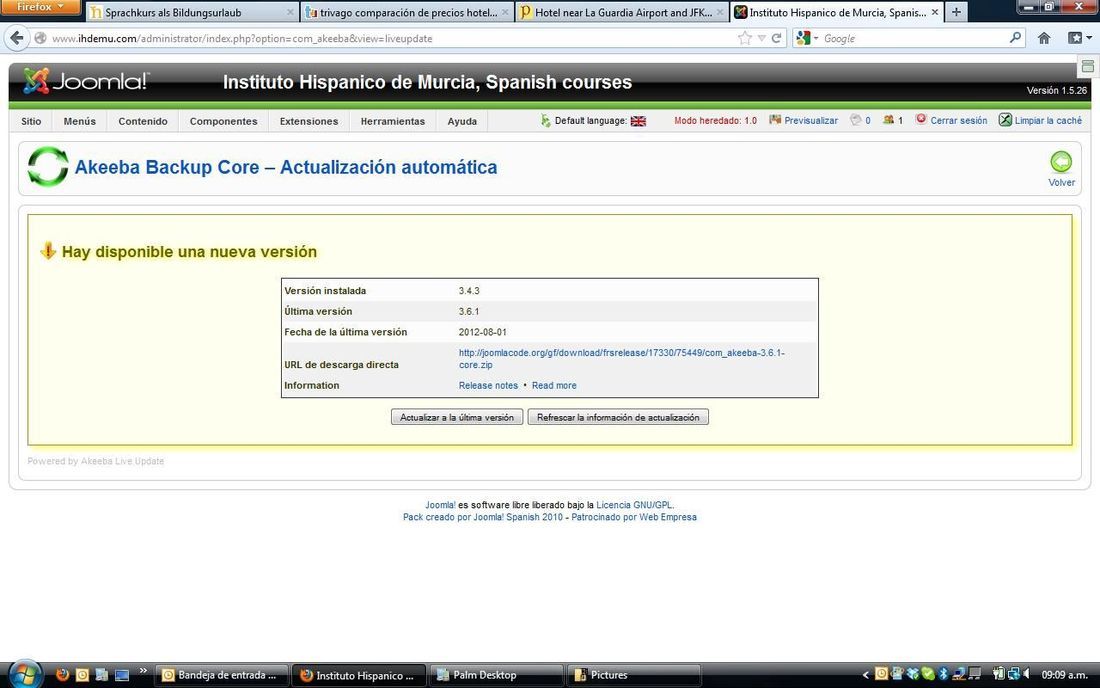Click the Firefox home icon
Viewport: 1100px width, 688px height.
click(x=1044, y=38)
